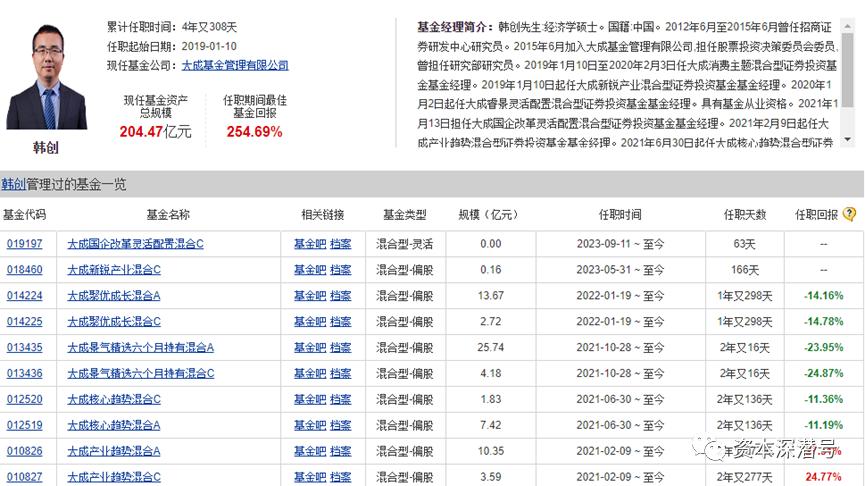Click the 任职天数 column header

pos(745,215)
